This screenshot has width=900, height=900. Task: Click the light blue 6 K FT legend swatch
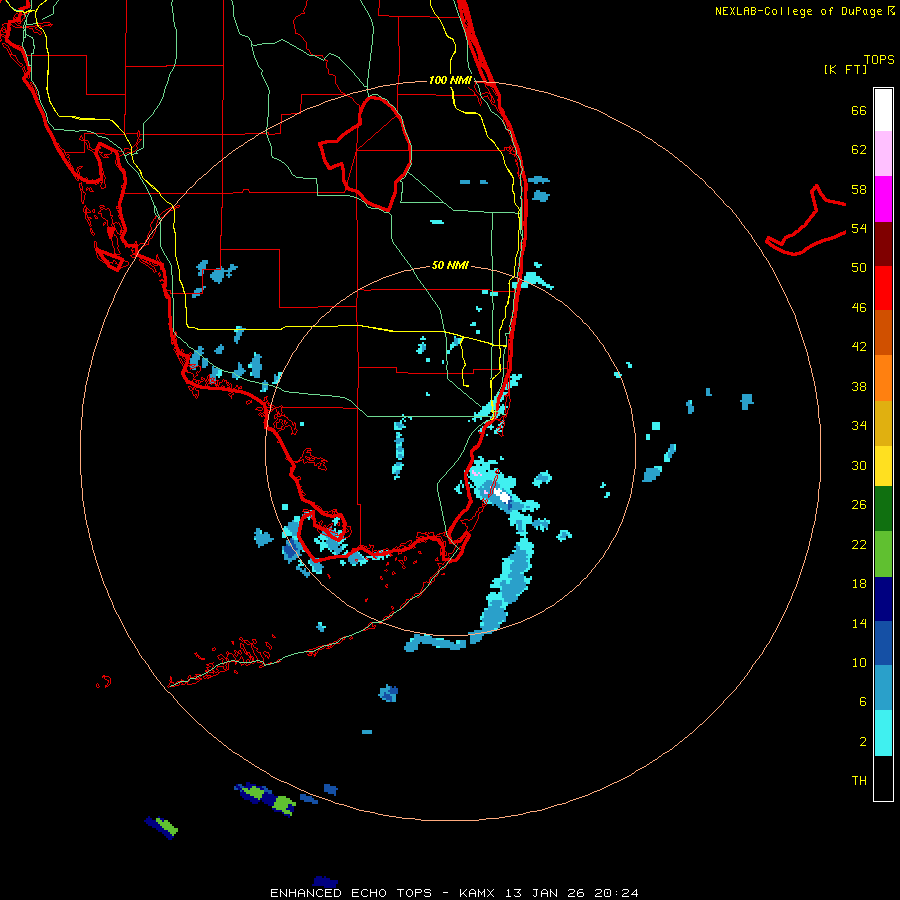point(883,688)
